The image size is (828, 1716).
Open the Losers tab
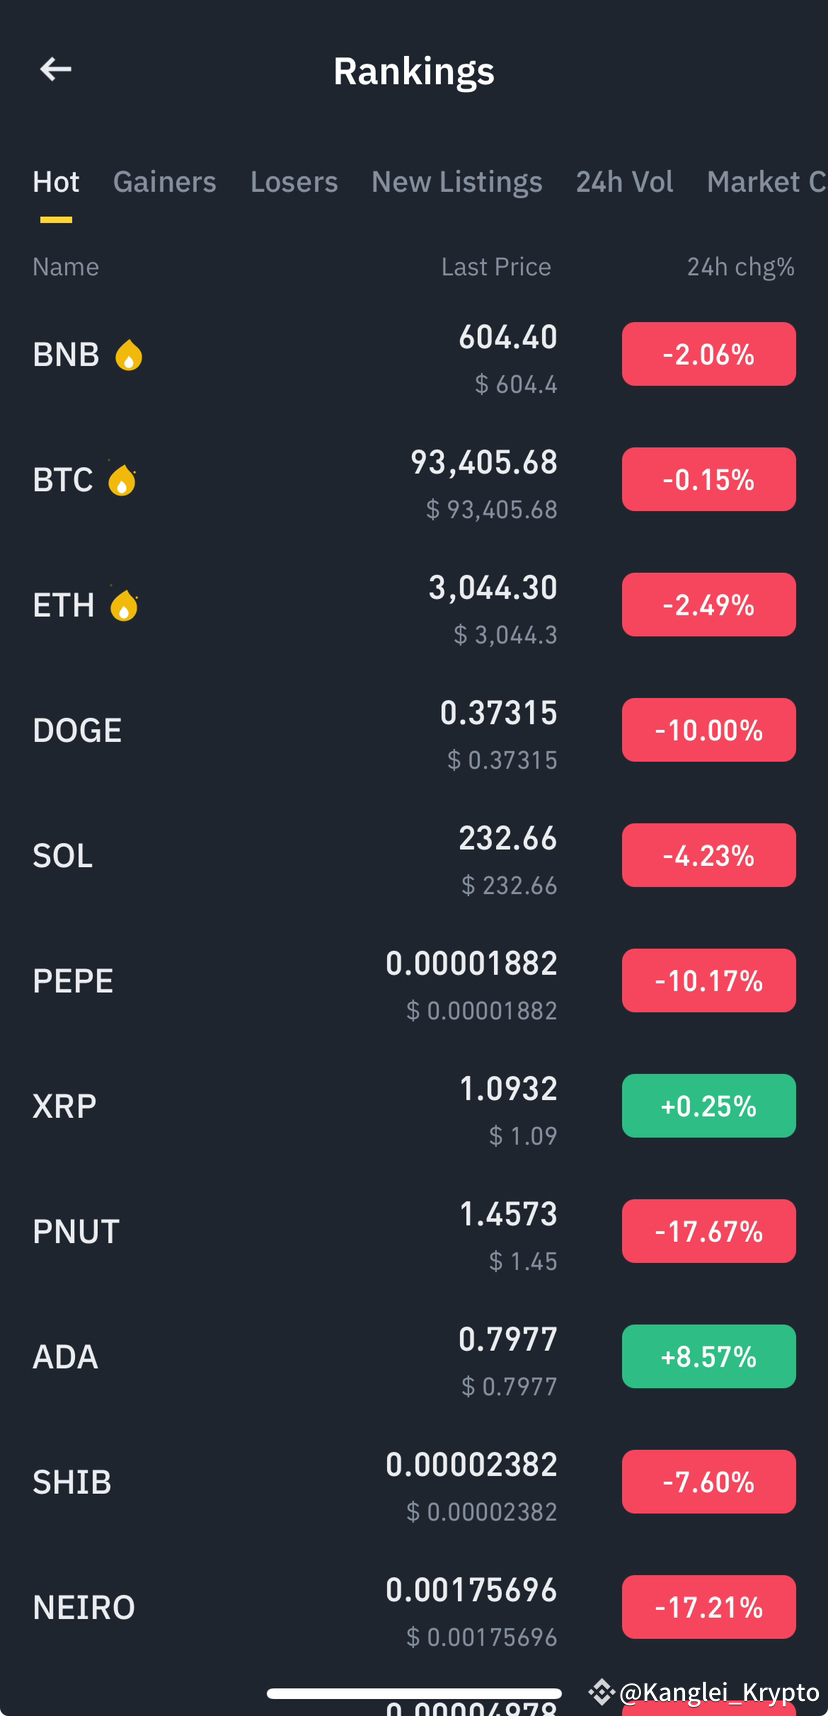[x=294, y=182]
